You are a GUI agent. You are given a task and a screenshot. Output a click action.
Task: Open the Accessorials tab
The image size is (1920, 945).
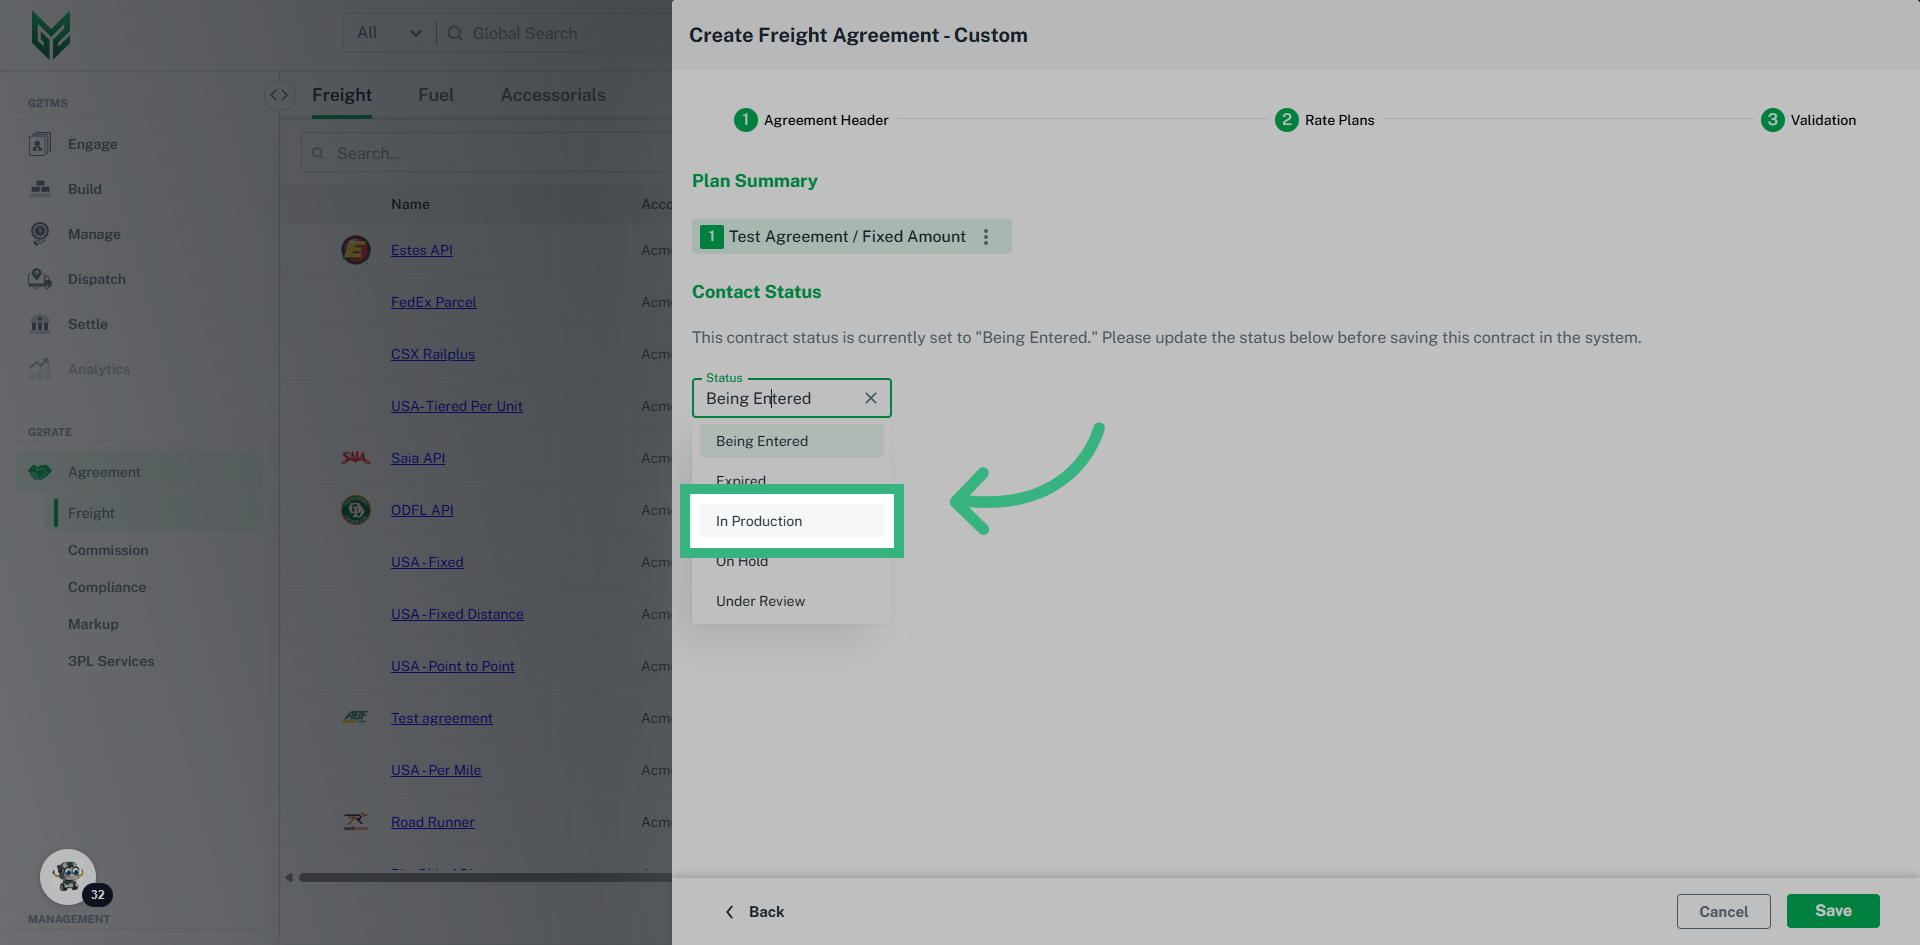click(x=553, y=95)
